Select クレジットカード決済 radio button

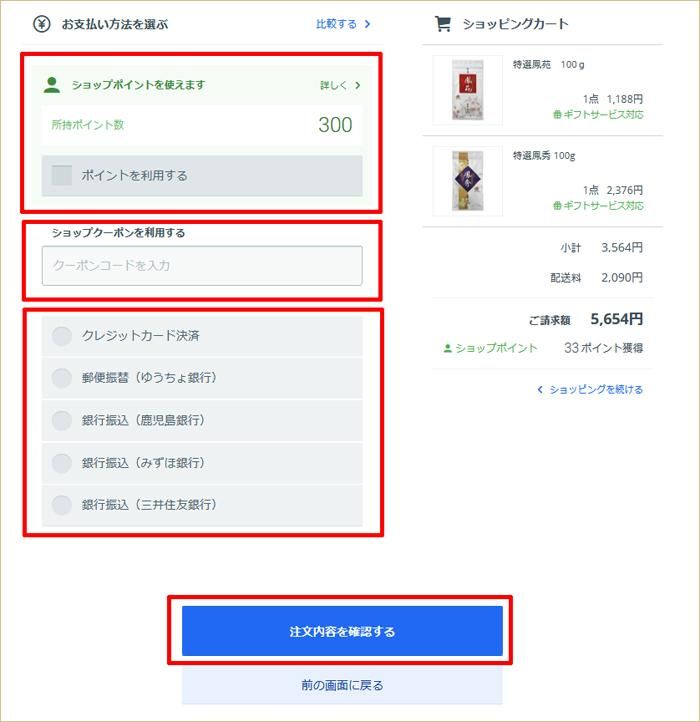(x=62, y=336)
